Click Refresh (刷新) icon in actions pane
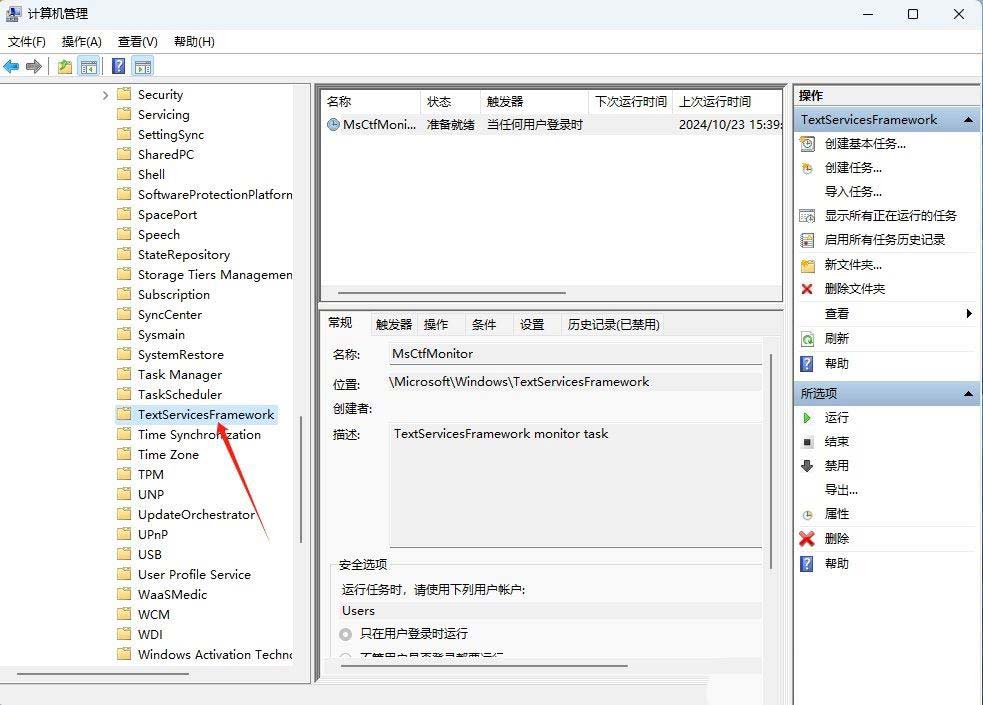The height and width of the screenshot is (705, 983). 807,339
